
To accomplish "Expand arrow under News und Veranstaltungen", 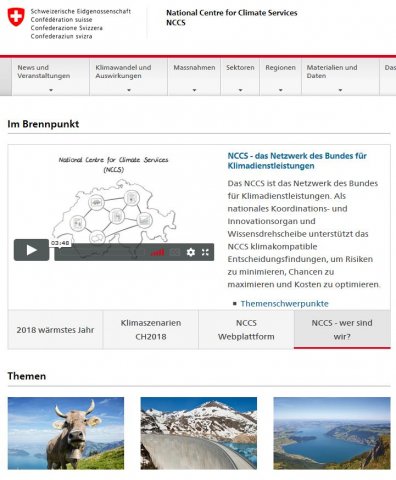I will point(51,90).
